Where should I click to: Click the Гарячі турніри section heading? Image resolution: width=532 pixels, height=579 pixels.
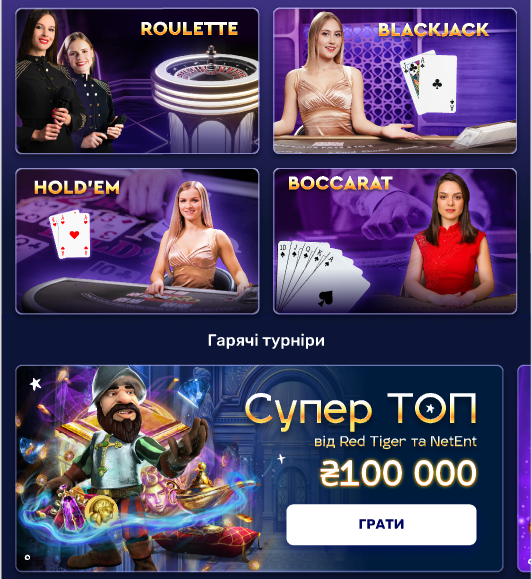266,340
